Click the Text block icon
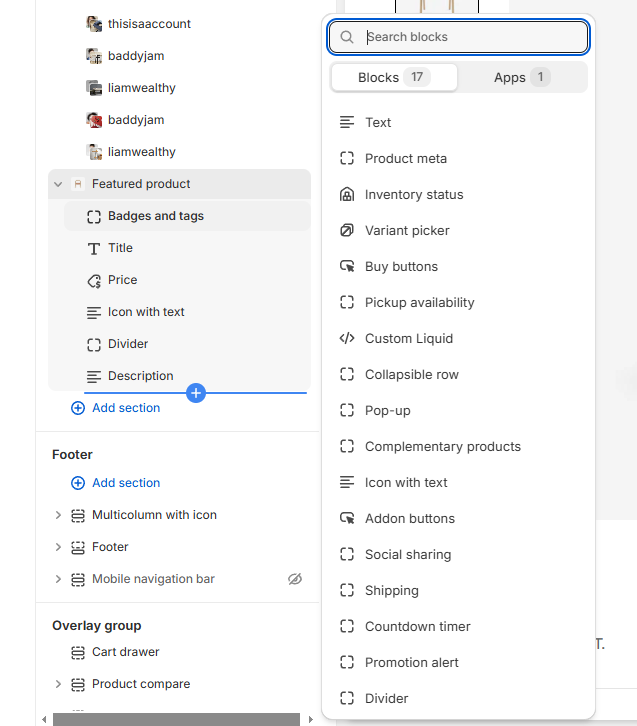The width and height of the screenshot is (637, 726). [347, 122]
